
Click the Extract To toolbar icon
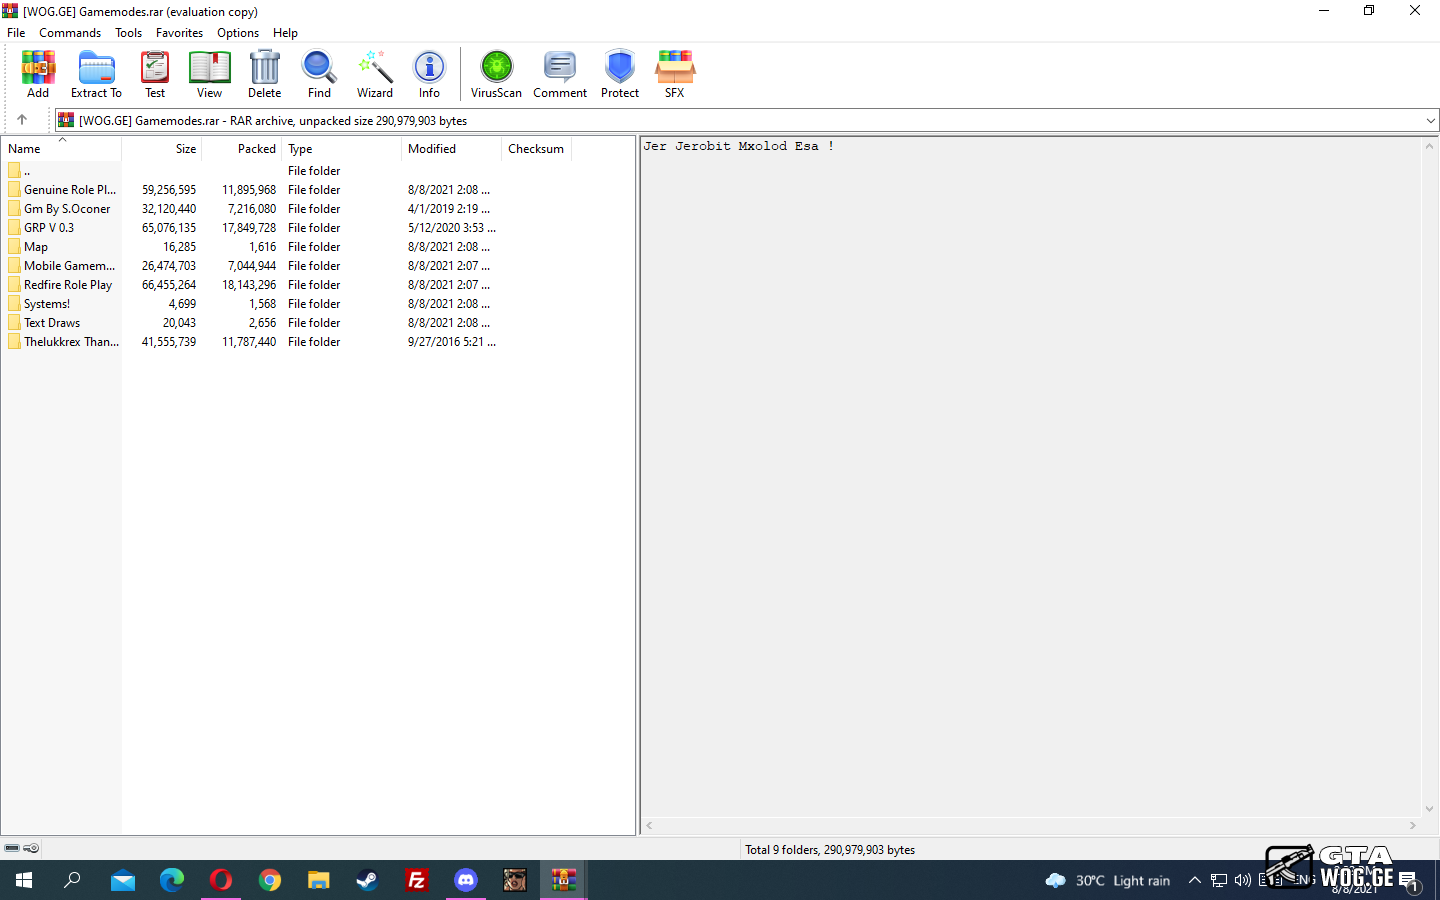coord(96,74)
